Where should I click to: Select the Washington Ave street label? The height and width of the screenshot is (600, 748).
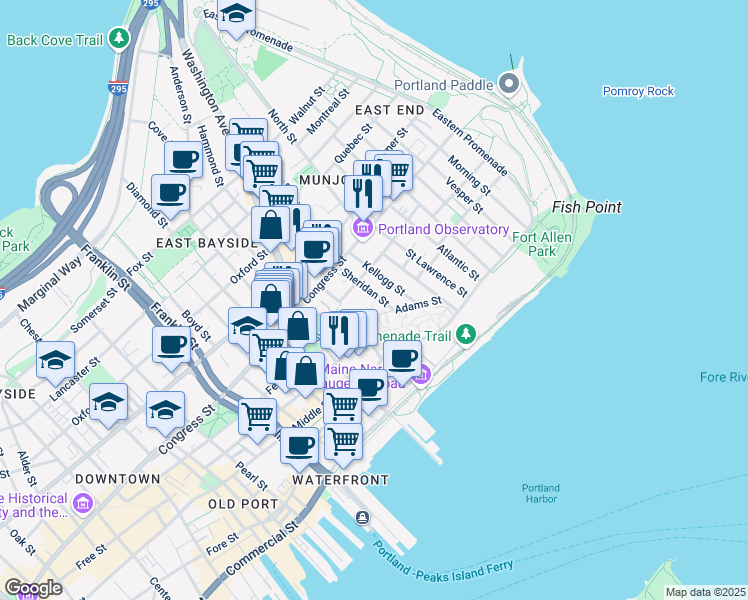[205, 92]
